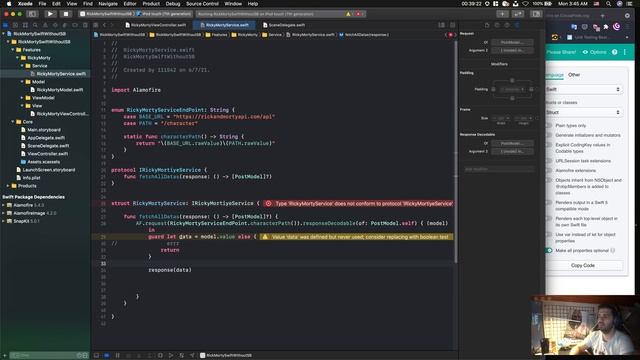Expand the Products folder
The image size is (640, 360).
point(8,186)
